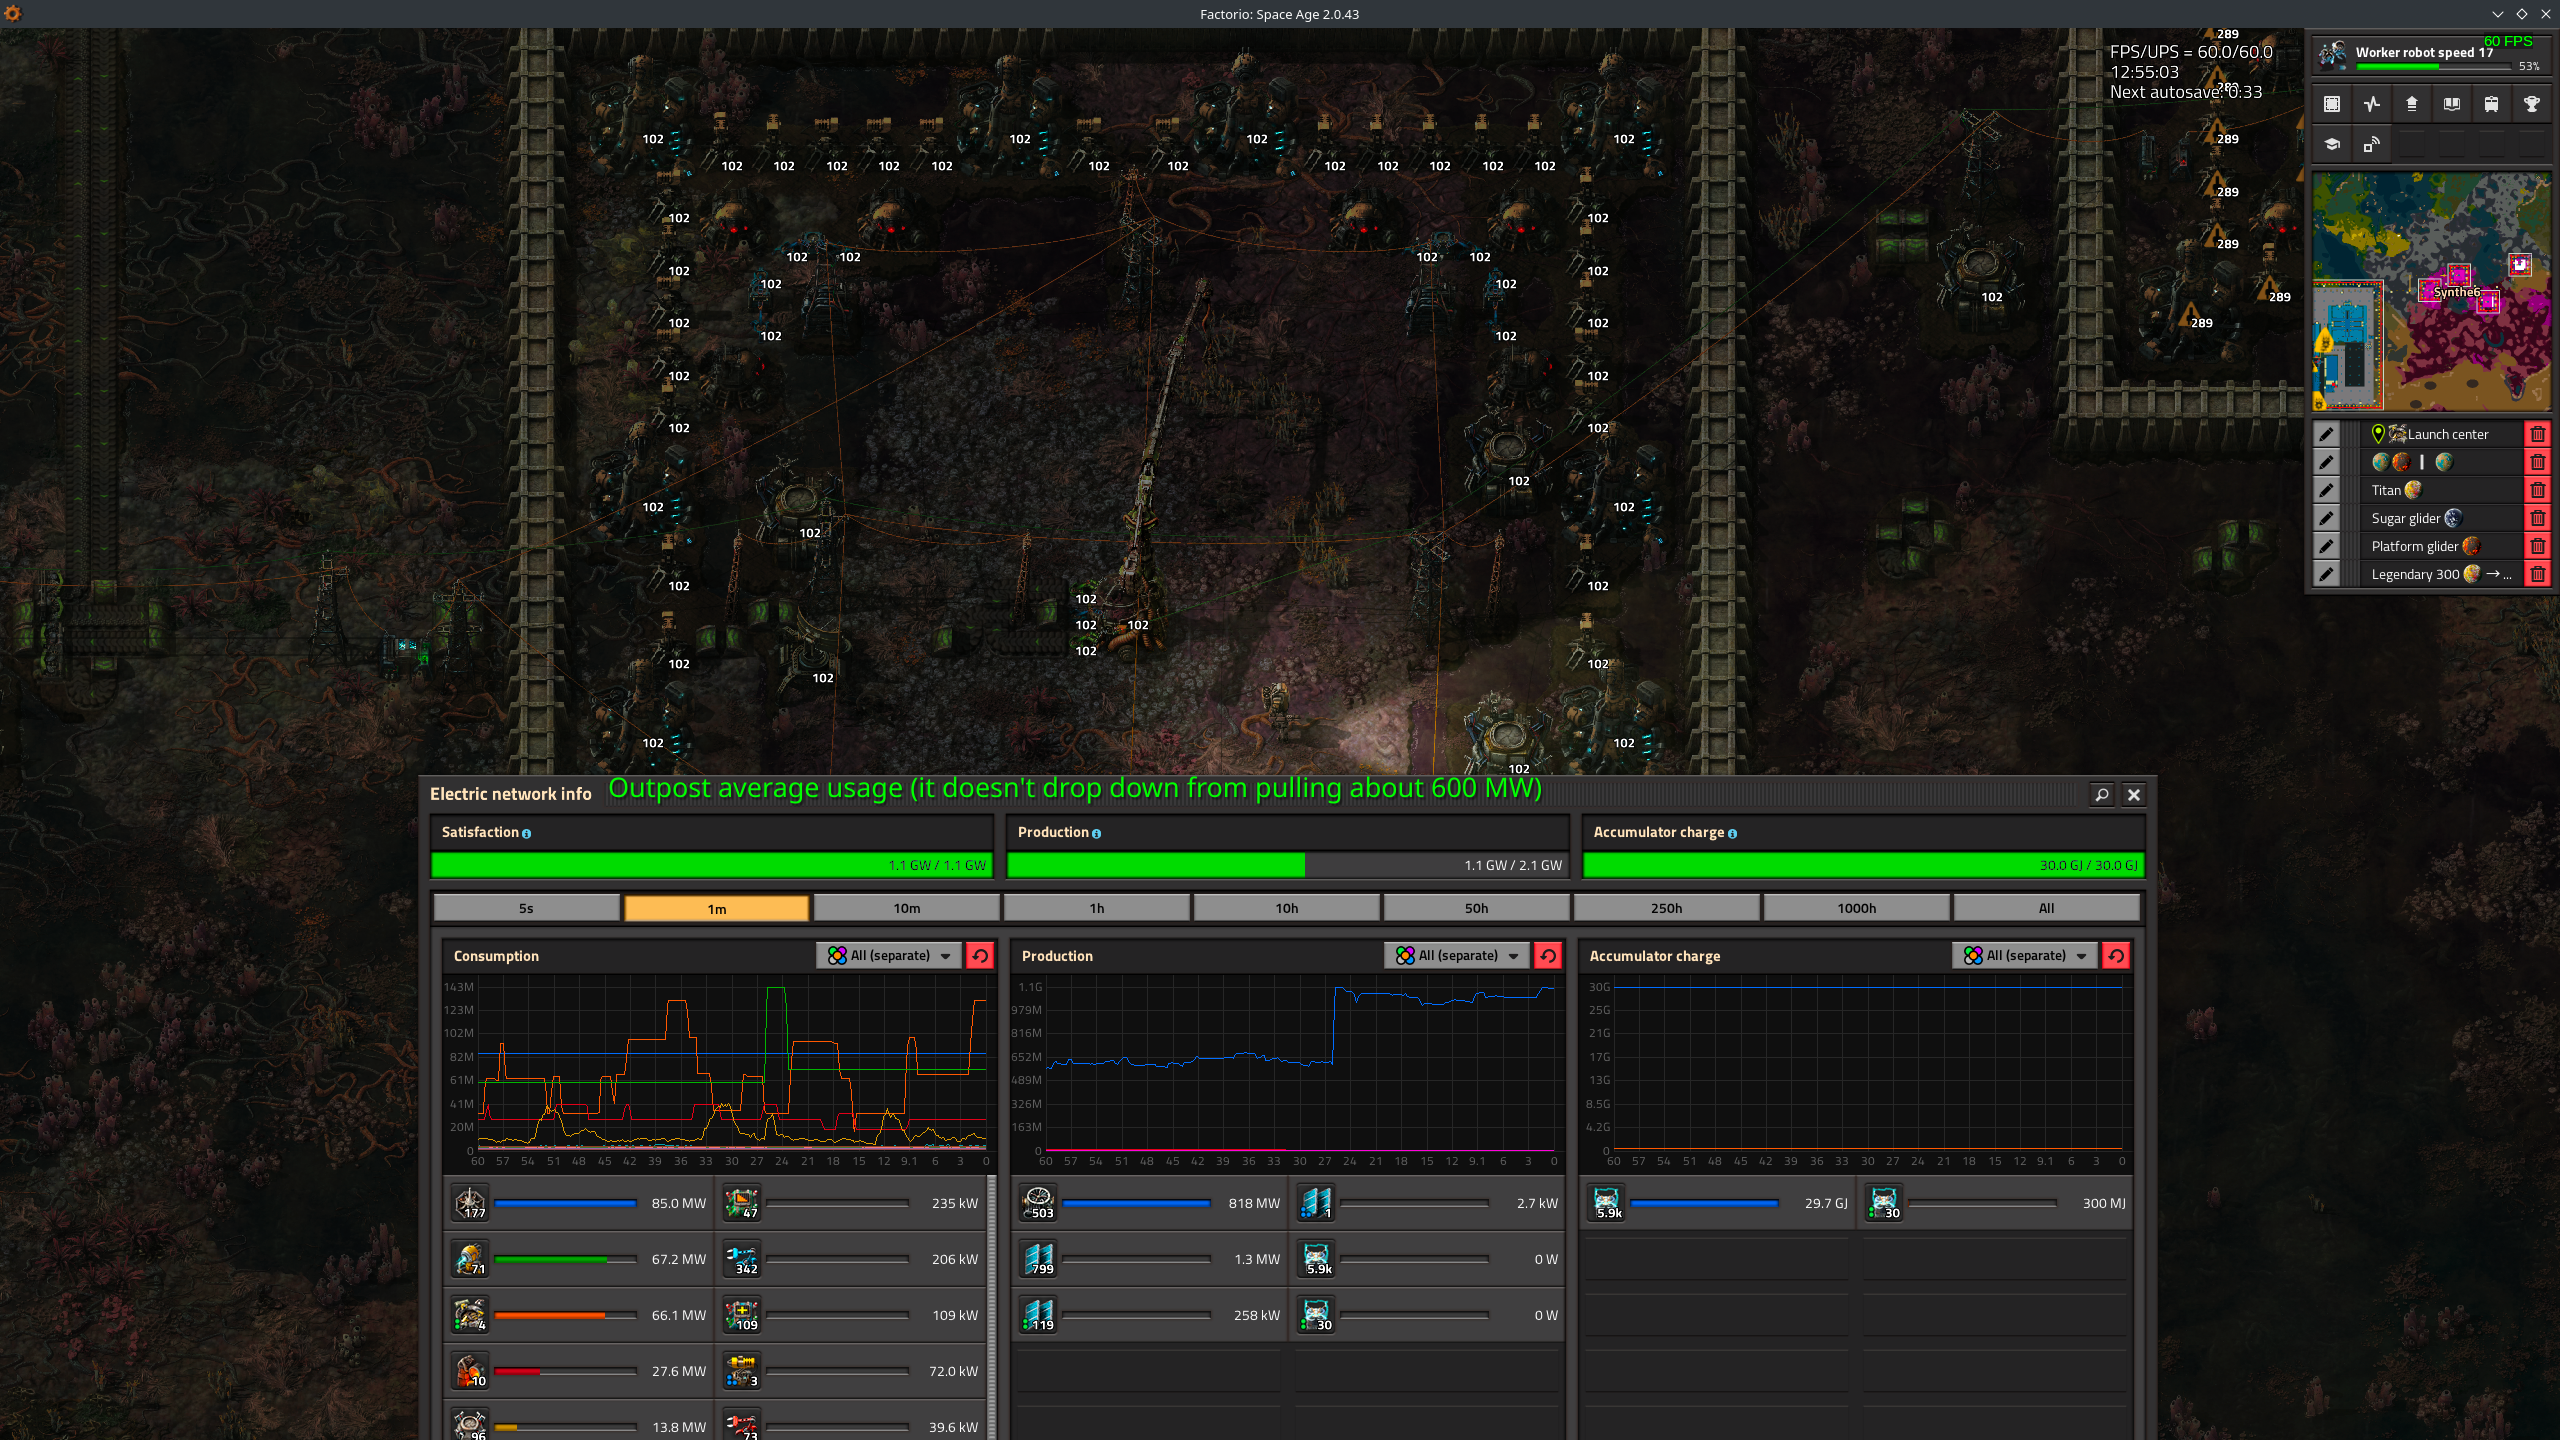The width and height of the screenshot is (2560, 1440).
Task: Select the 1000h time range
Action: tap(1856, 908)
